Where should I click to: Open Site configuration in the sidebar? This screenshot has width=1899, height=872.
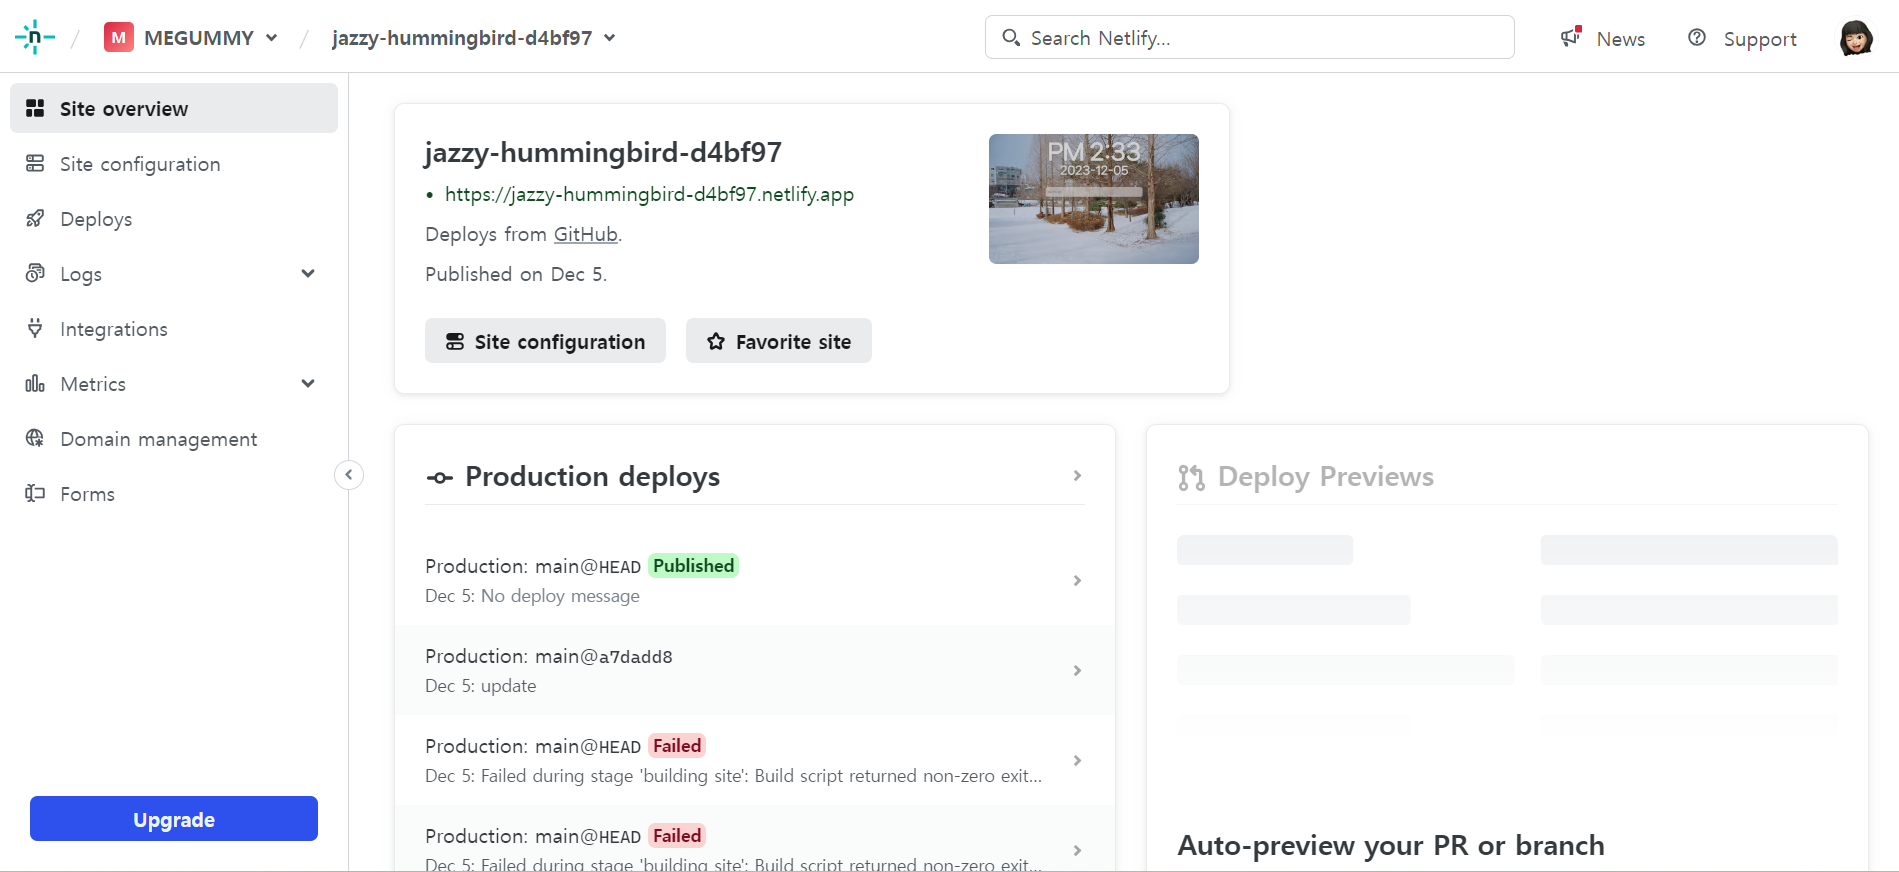click(174, 163)
